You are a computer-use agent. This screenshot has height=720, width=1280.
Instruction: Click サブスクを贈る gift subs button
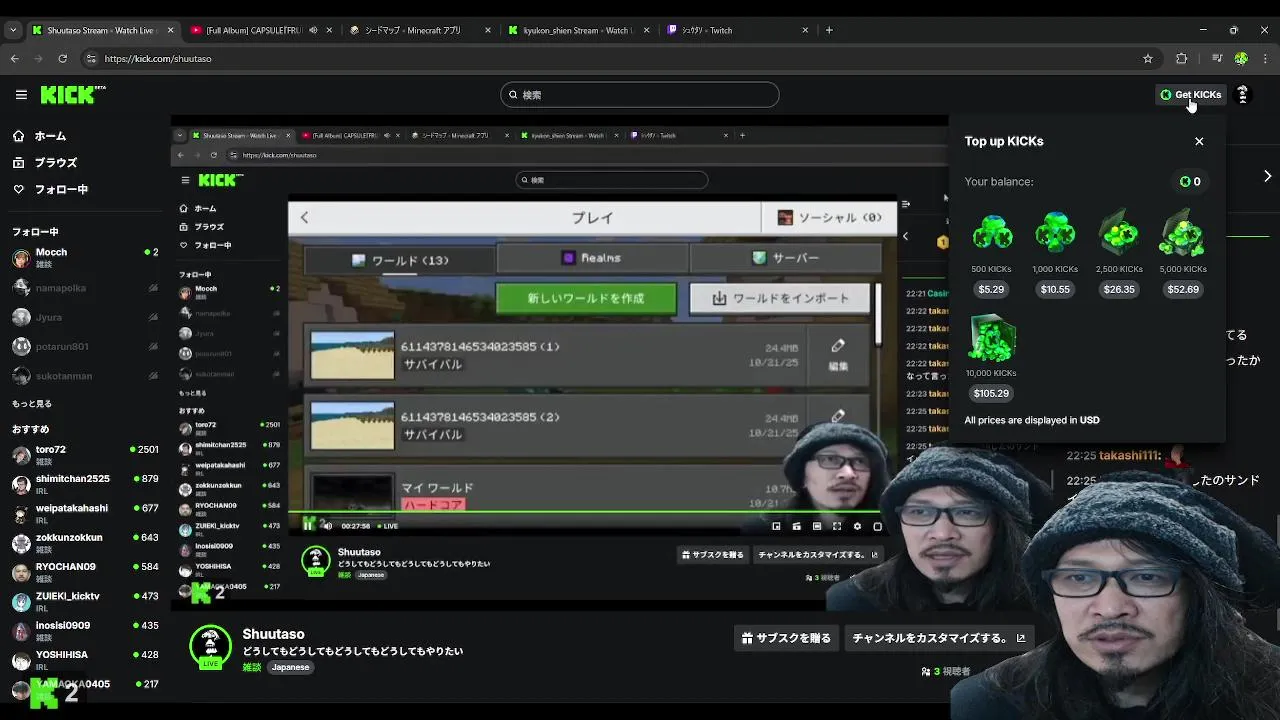pos(786,638)
